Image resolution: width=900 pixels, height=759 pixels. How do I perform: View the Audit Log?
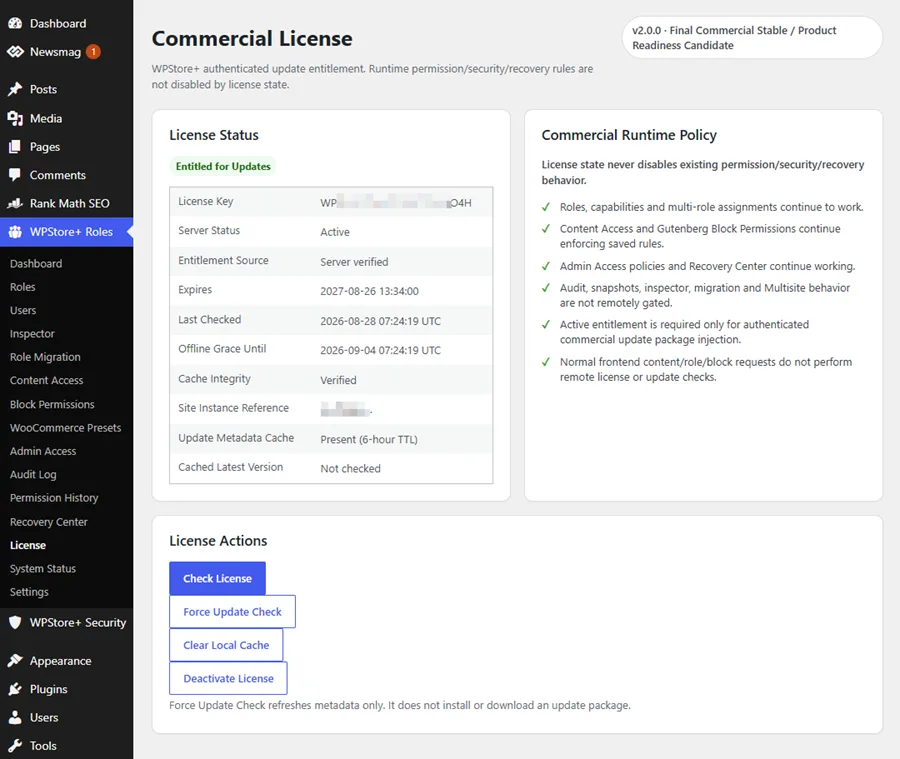tap(33, 475)
